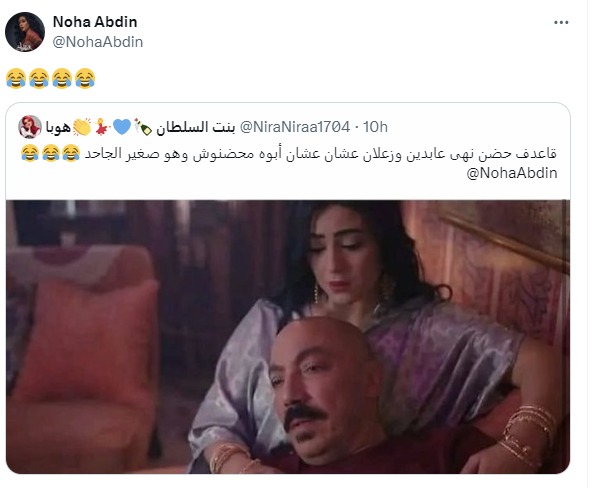
Task: Click the last laughing emoji in the main tweet
Action: [85, 78]
